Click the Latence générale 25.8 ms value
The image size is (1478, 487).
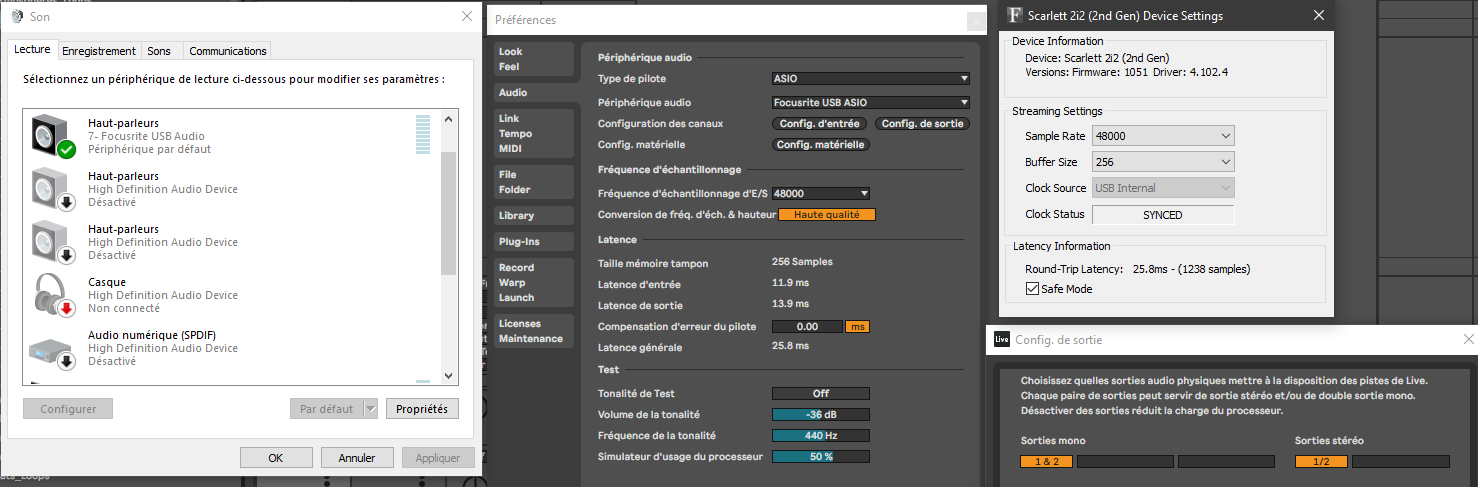(x=790, y=347)
